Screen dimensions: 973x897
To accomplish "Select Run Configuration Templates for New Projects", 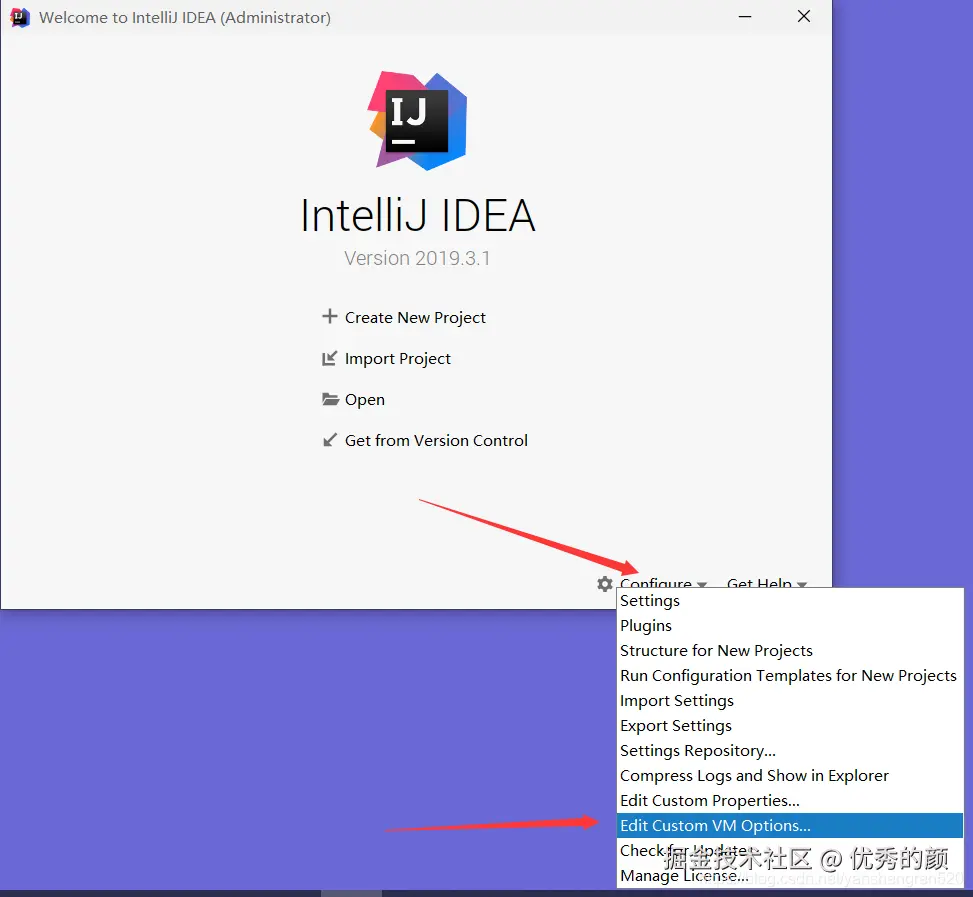I will click(789, 676).
